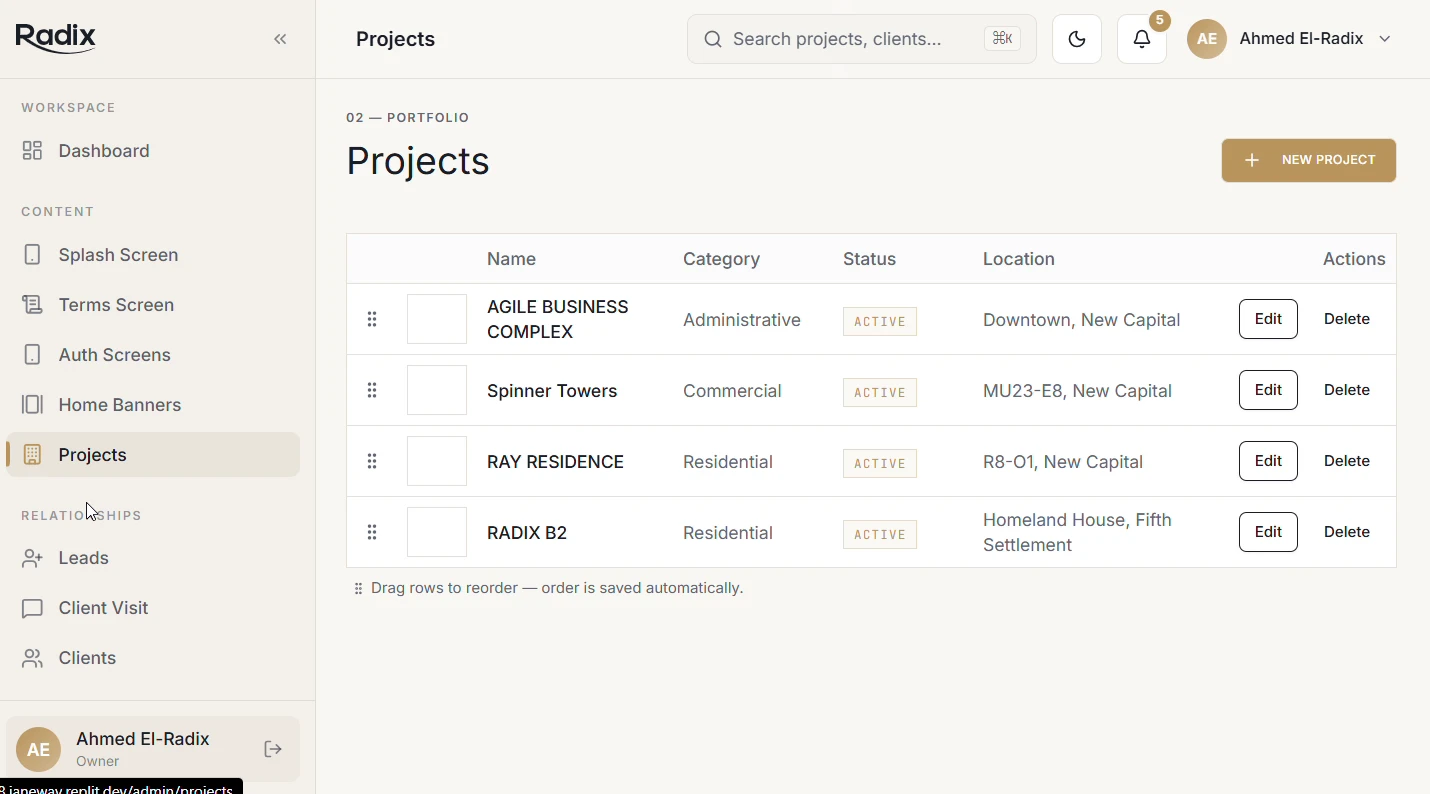Collapse the sidebar with the double chevron
Viewport: 1430px width, 794px height.
[x=281, y=39]
